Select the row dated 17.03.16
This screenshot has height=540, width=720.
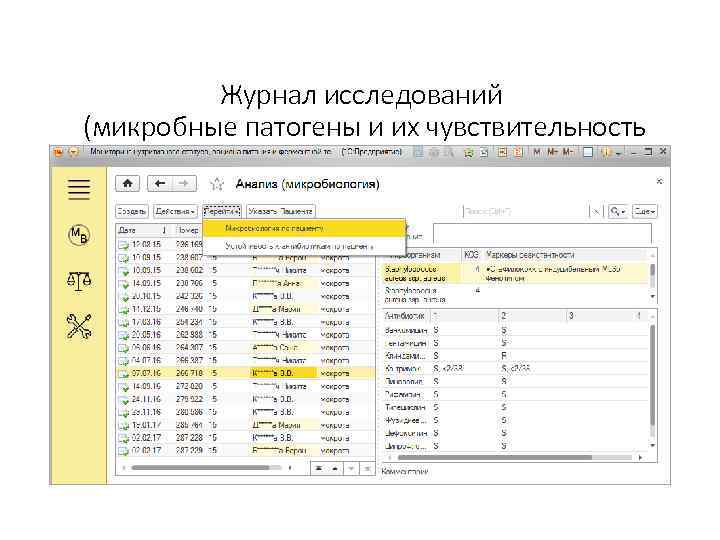[x=245, y=322]
